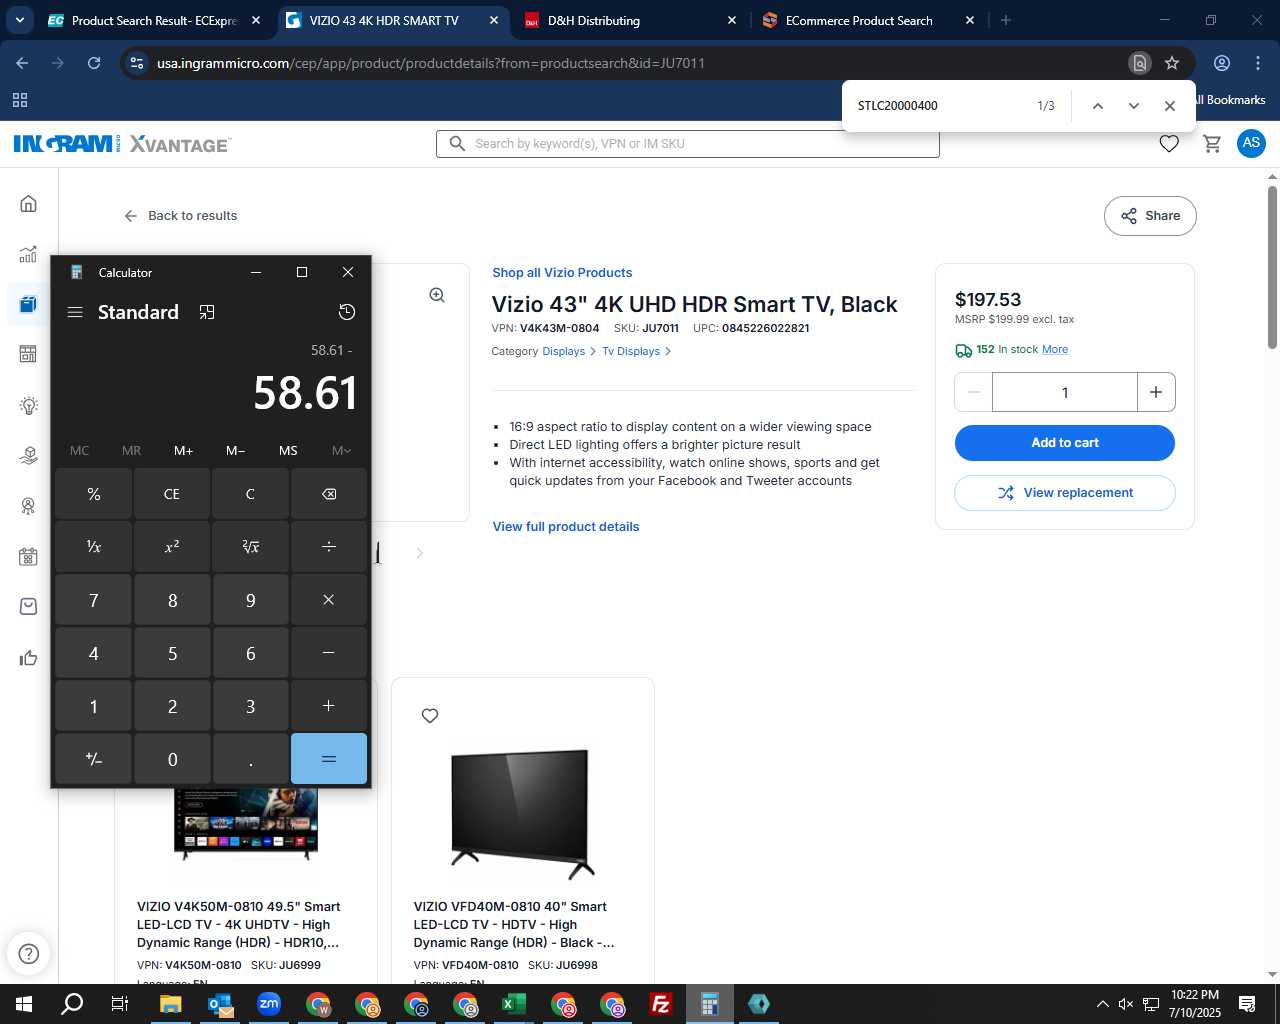Open calculator navigation hamburger menu

[75, 312]
